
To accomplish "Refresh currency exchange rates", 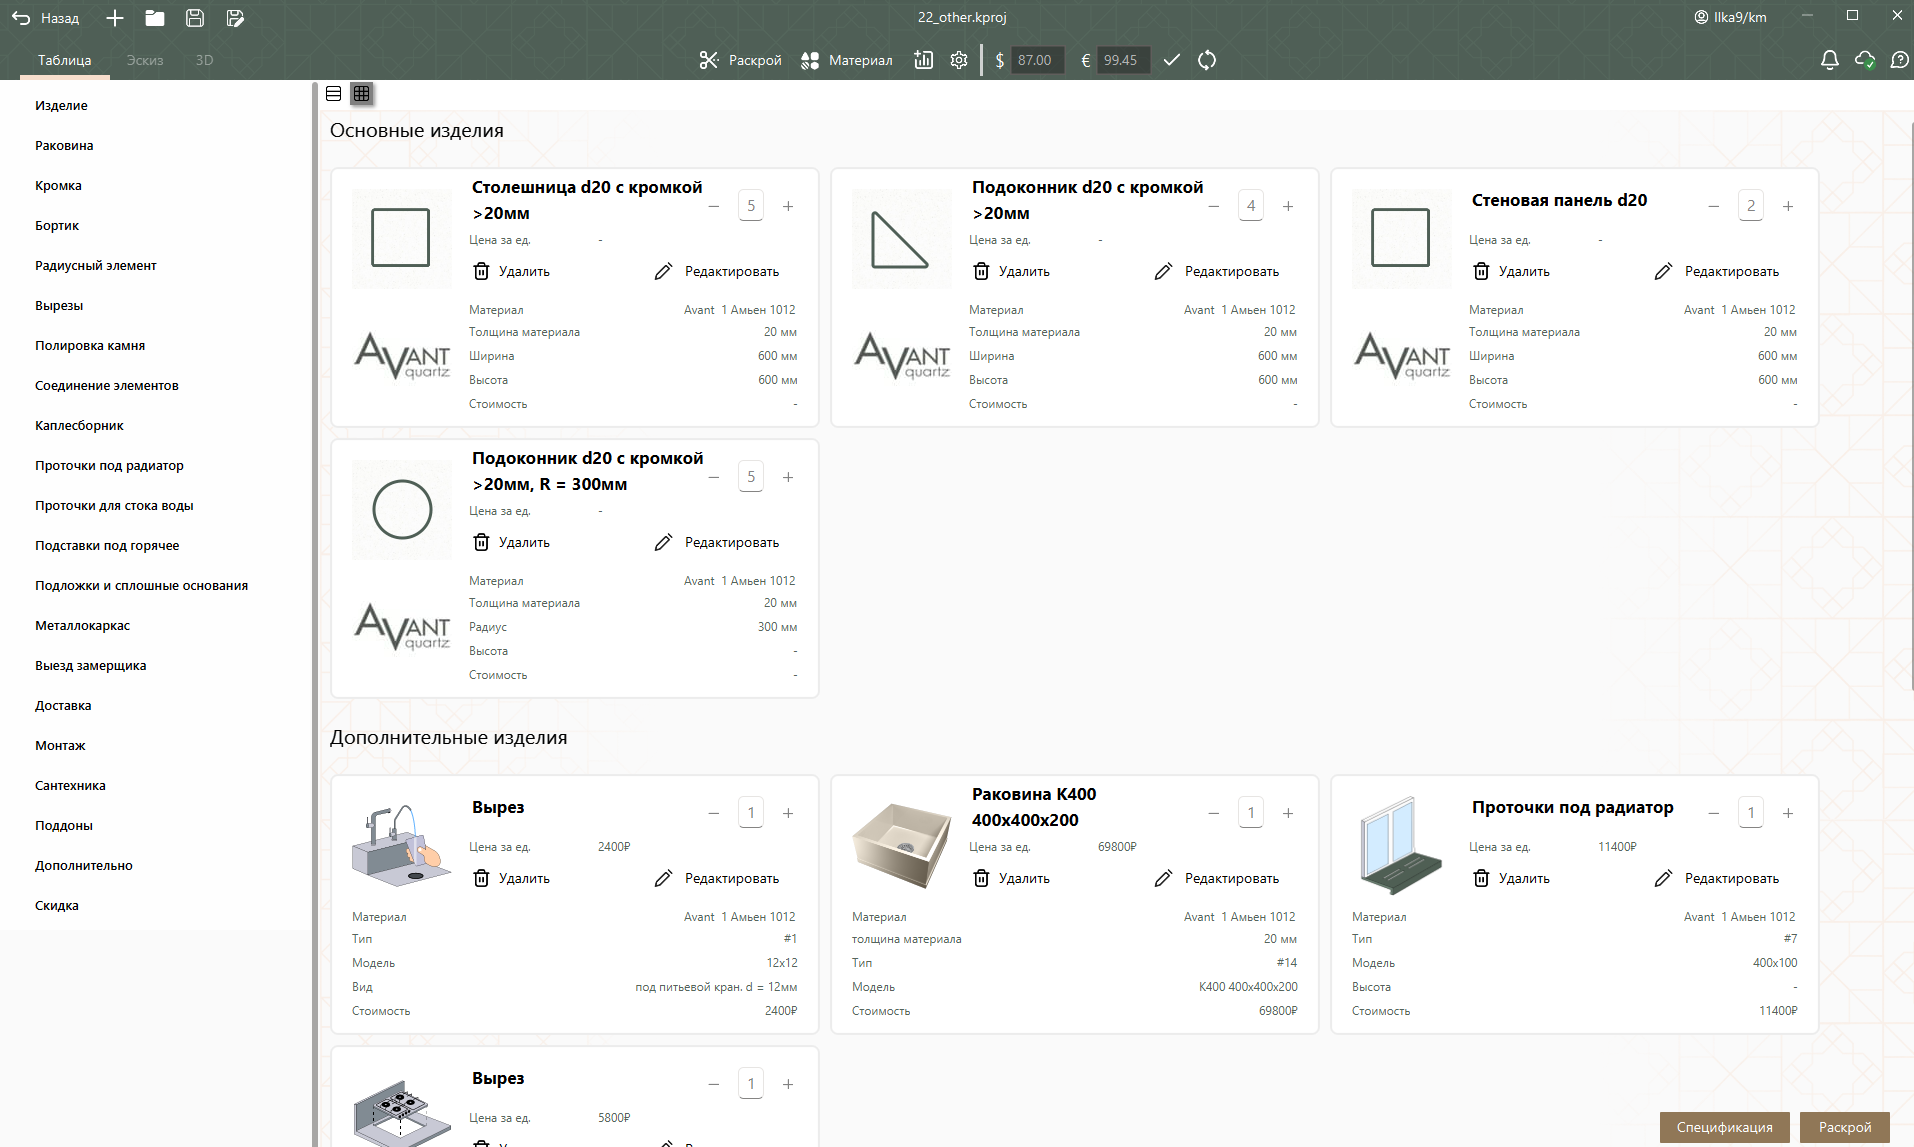I will (x=1207, y=60).
